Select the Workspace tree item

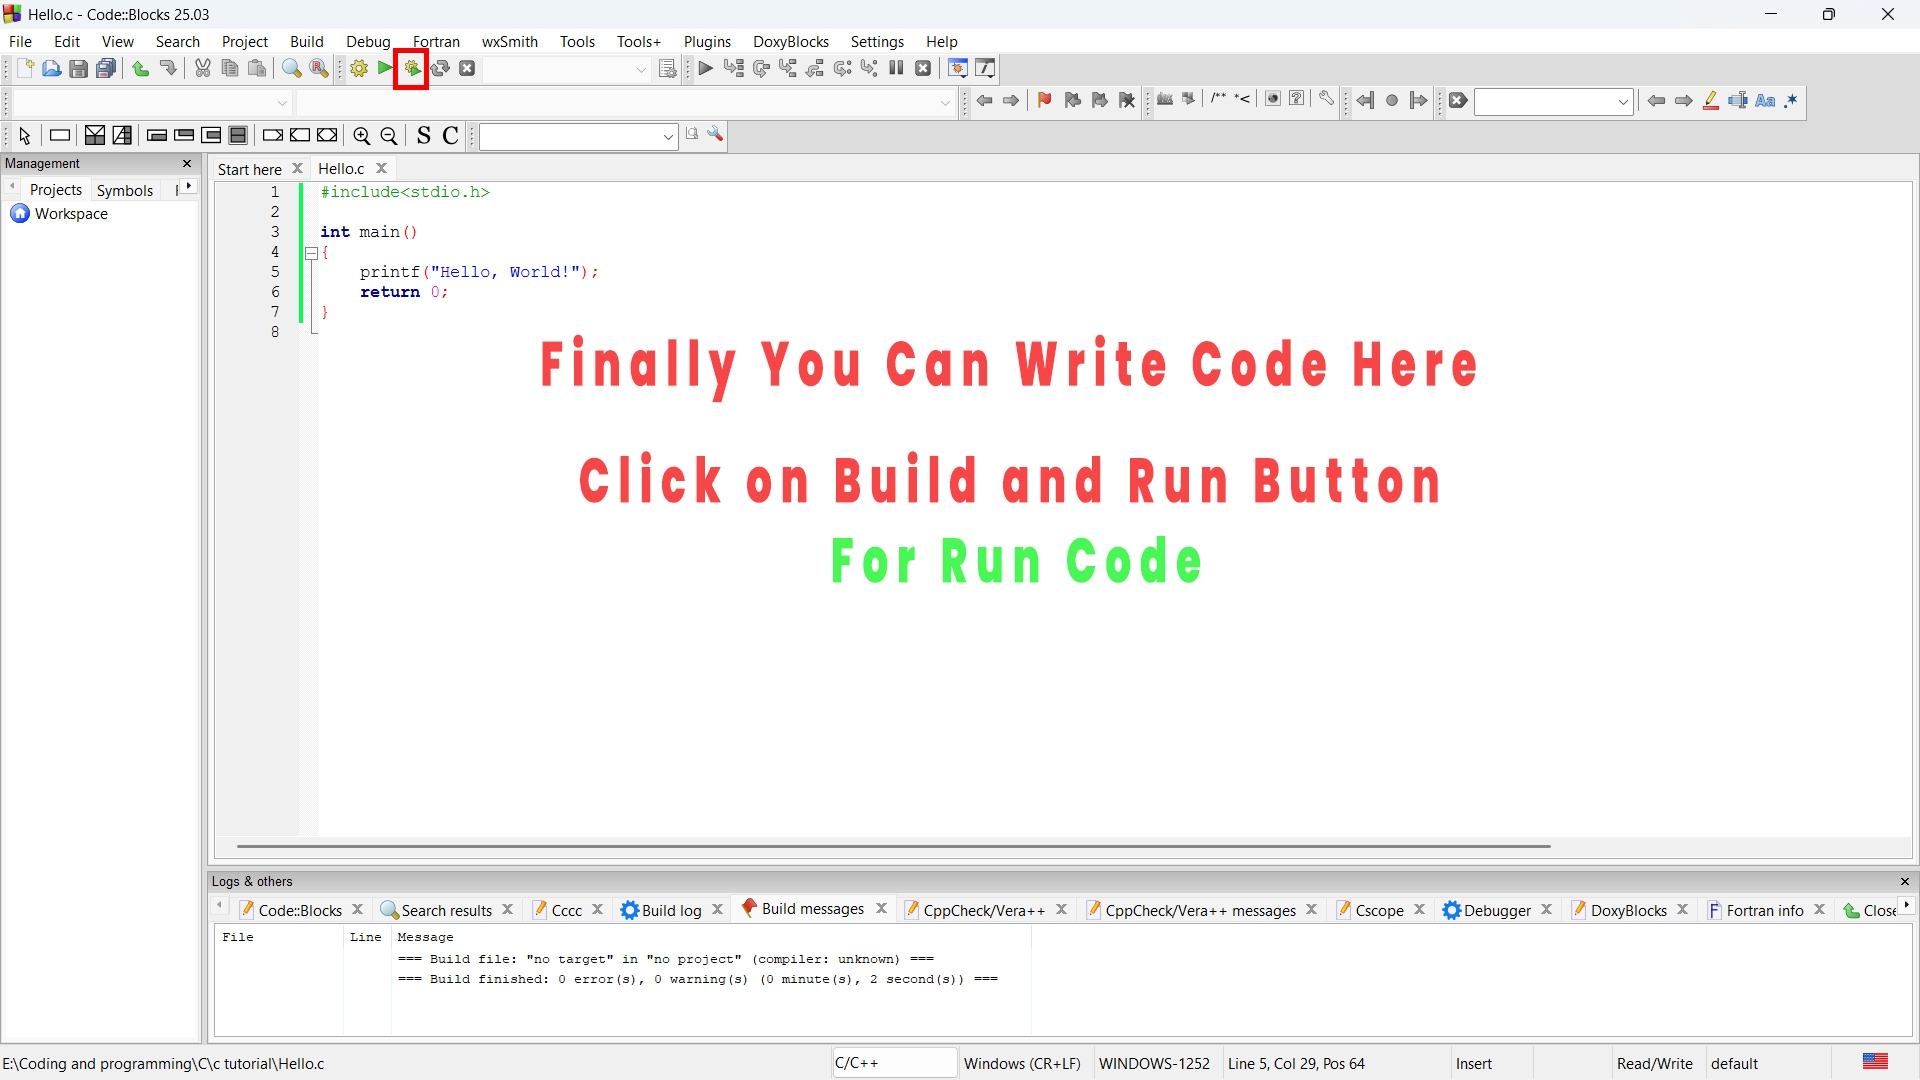pyautogui.click(x=70, y=214)
